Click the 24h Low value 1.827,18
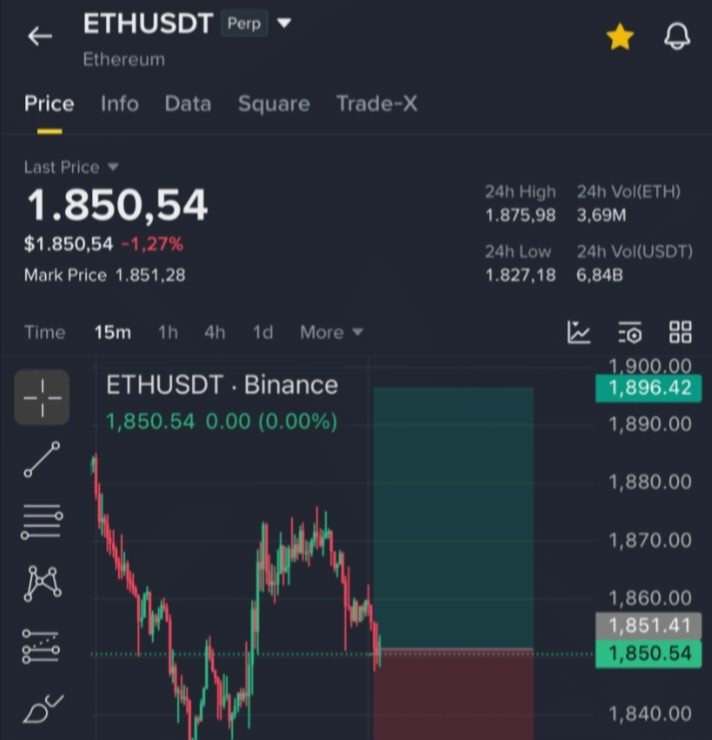The width and height of the screenshot is (712, 740). (520, 275)
